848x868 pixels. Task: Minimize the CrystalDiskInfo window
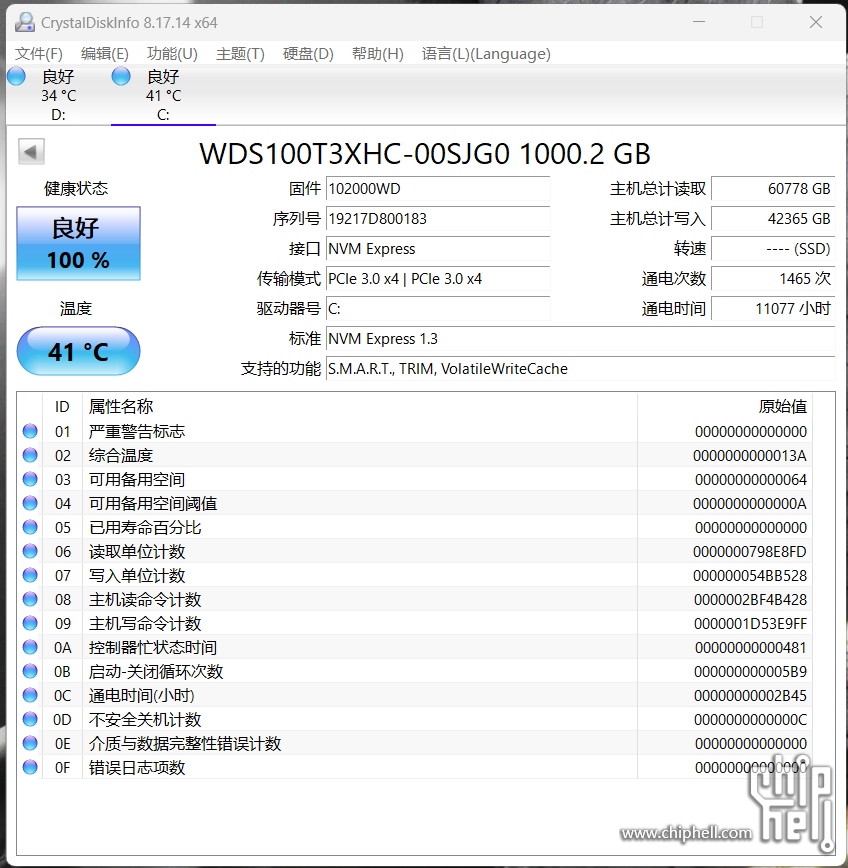click(699, 22)
